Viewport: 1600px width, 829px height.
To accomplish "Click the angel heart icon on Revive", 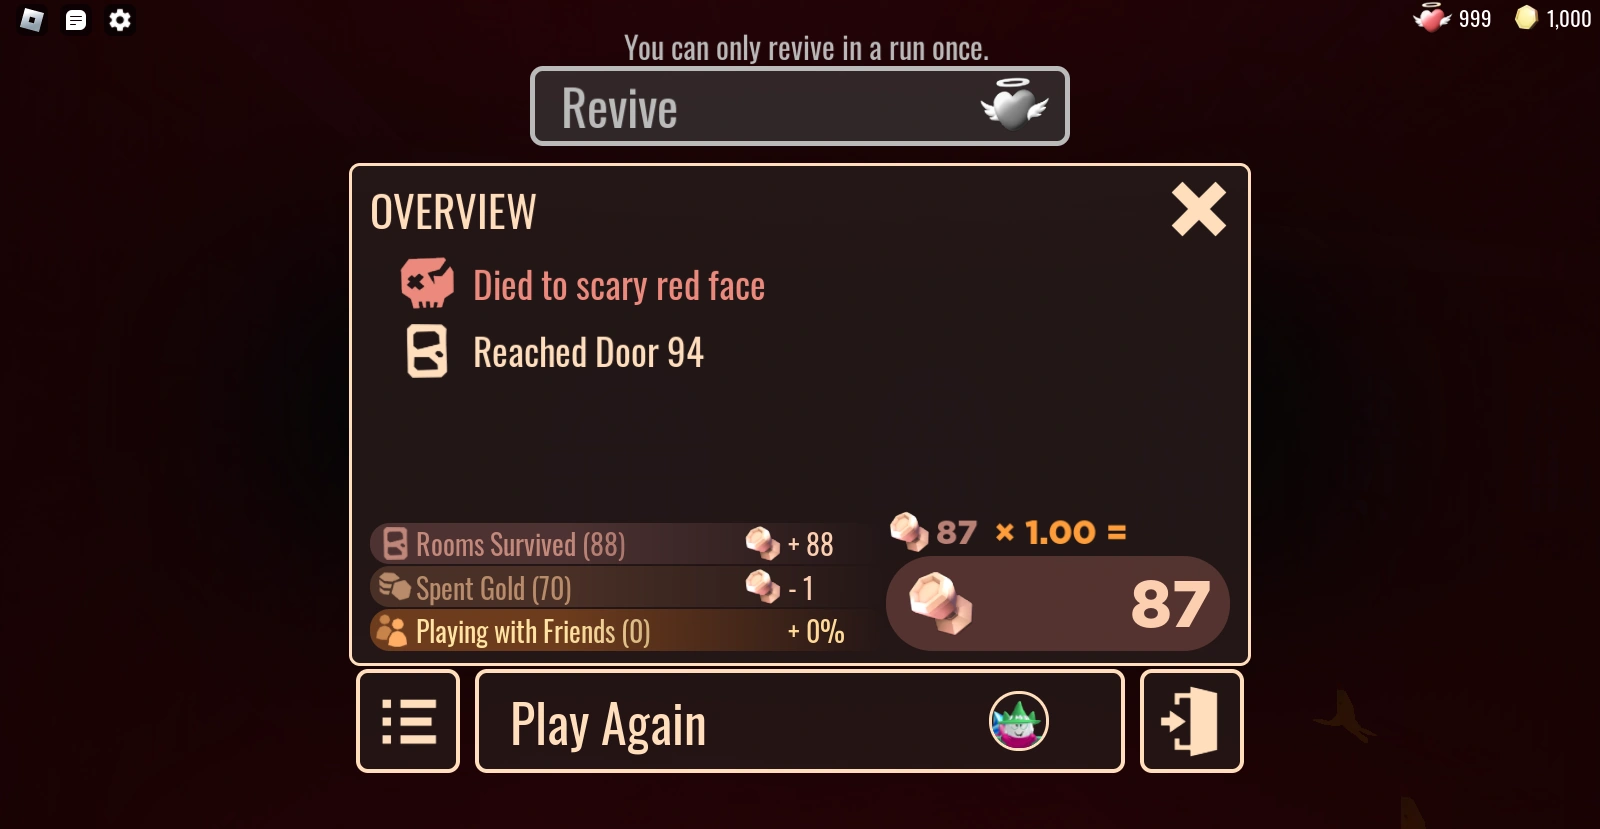I will [1014, 105].
